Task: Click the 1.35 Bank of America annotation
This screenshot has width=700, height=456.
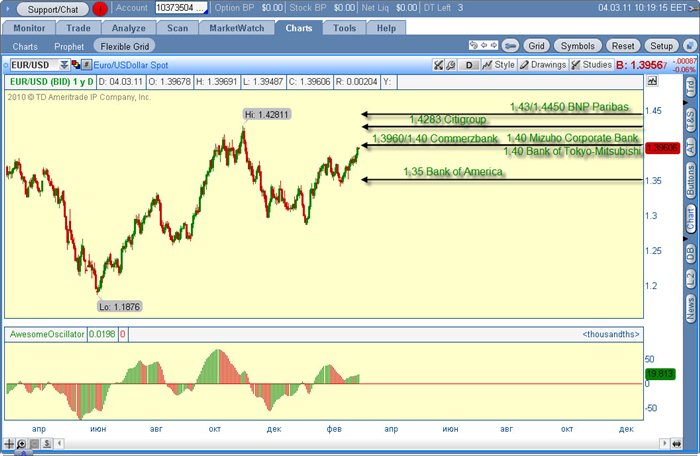Action: pyautogui.click(x=453, y=172)
